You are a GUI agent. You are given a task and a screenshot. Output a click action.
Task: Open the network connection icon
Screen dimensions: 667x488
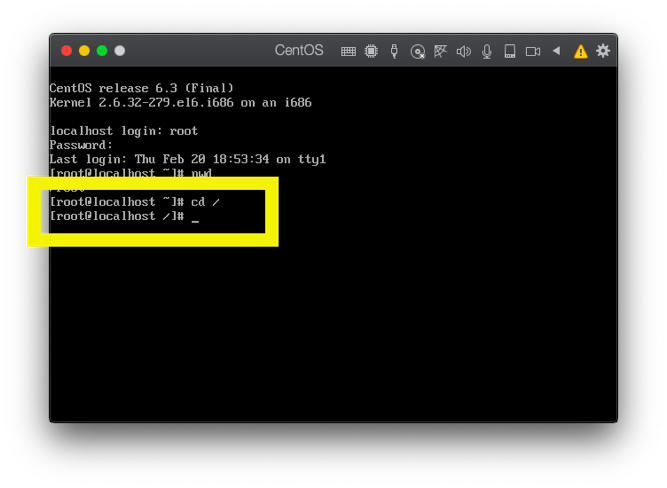tap(440, 51)
